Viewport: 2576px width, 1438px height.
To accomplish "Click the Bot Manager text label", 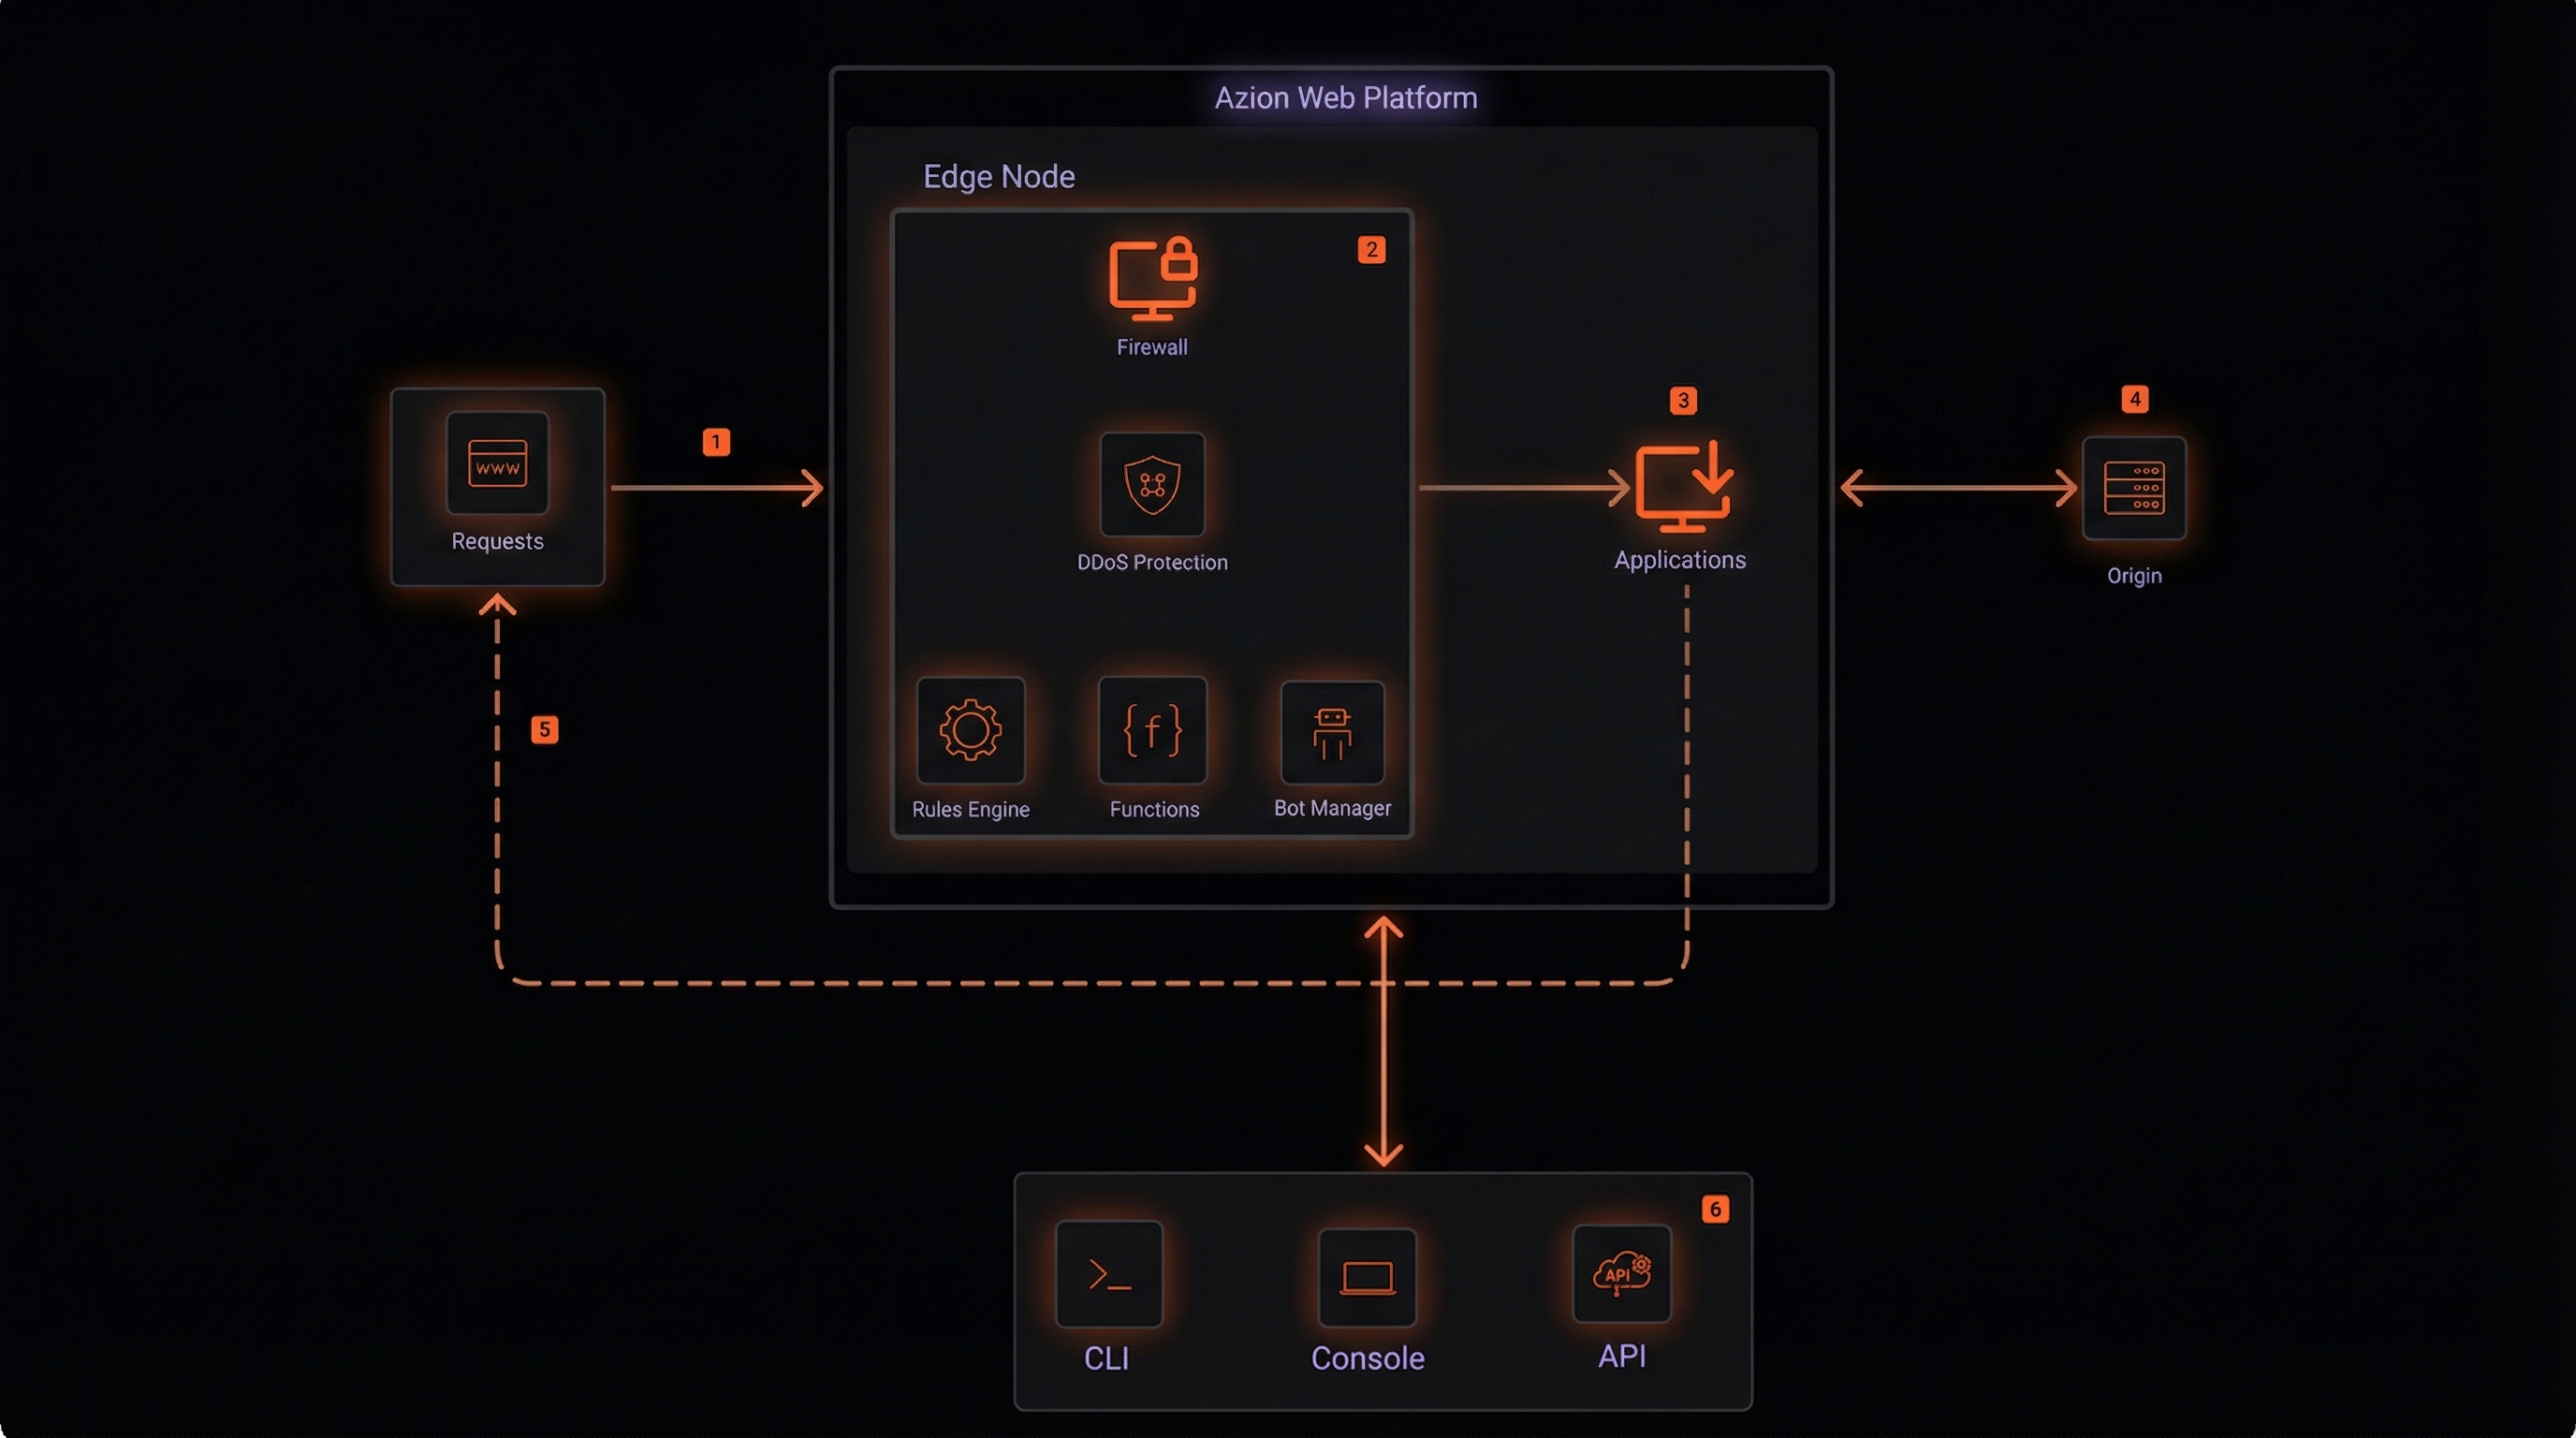I will [x=1332, y=808].
